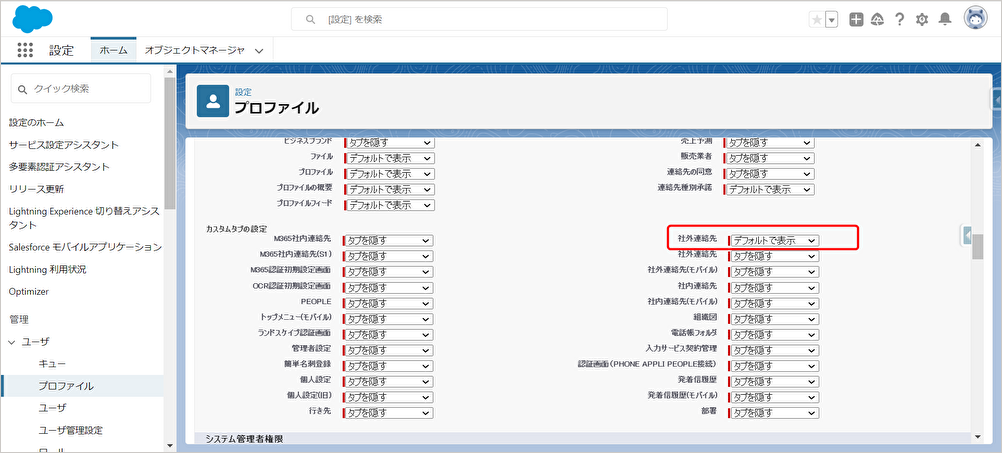Open the help question mark icon
Image resolution: width=1002 pixels, height=453 pixels.
pos(900,20)
